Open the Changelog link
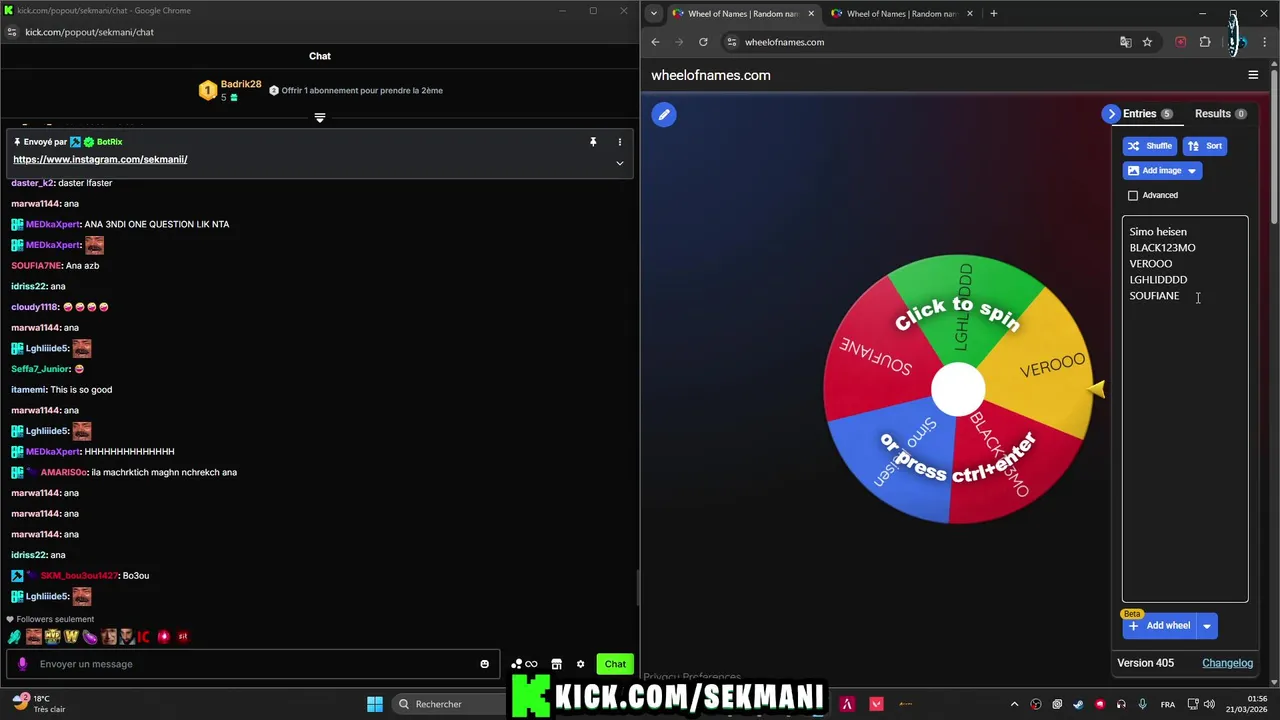Image resolution: width=1280 pixels, height=720 pixels. (1227, 663)
